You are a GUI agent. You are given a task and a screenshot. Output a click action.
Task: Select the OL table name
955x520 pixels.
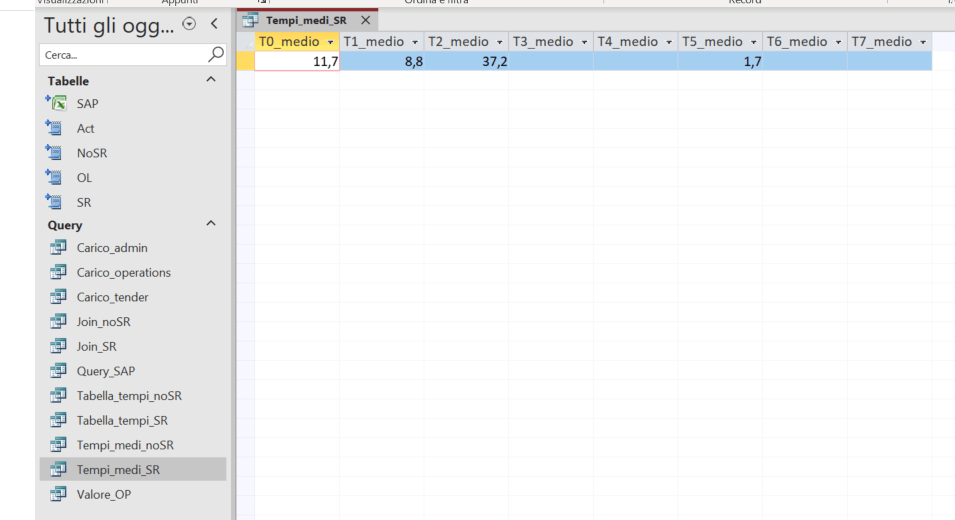[x=84, y=178]
